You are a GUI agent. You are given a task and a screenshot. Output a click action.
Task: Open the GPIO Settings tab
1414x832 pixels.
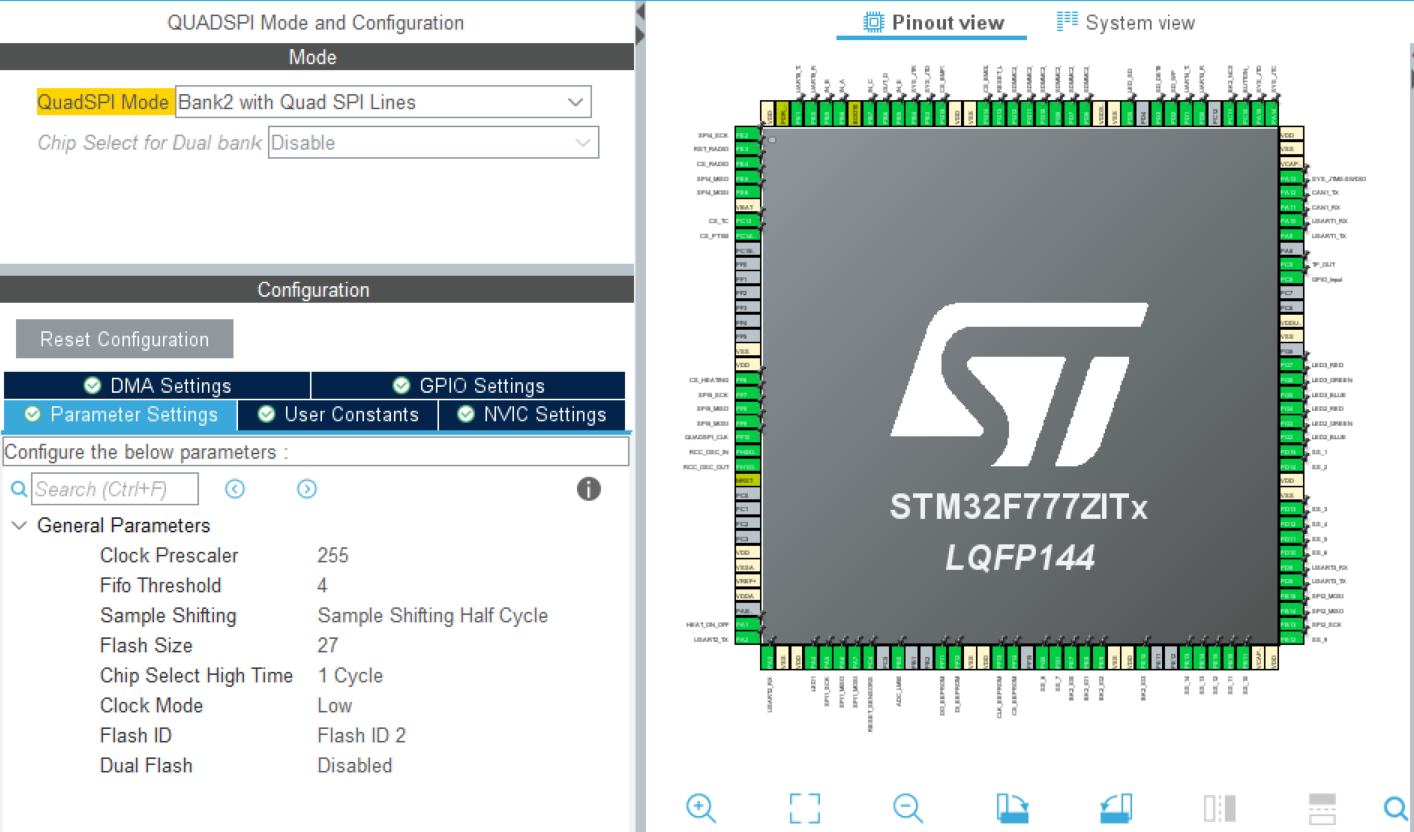(468, 386)
